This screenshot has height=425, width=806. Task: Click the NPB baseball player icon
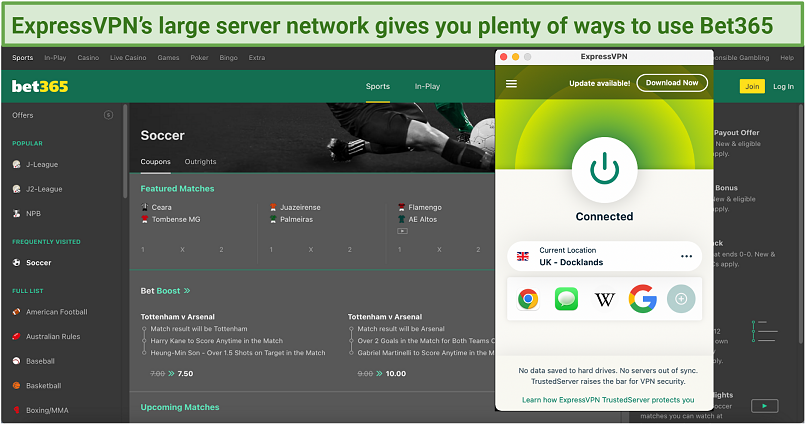[16, 213]
